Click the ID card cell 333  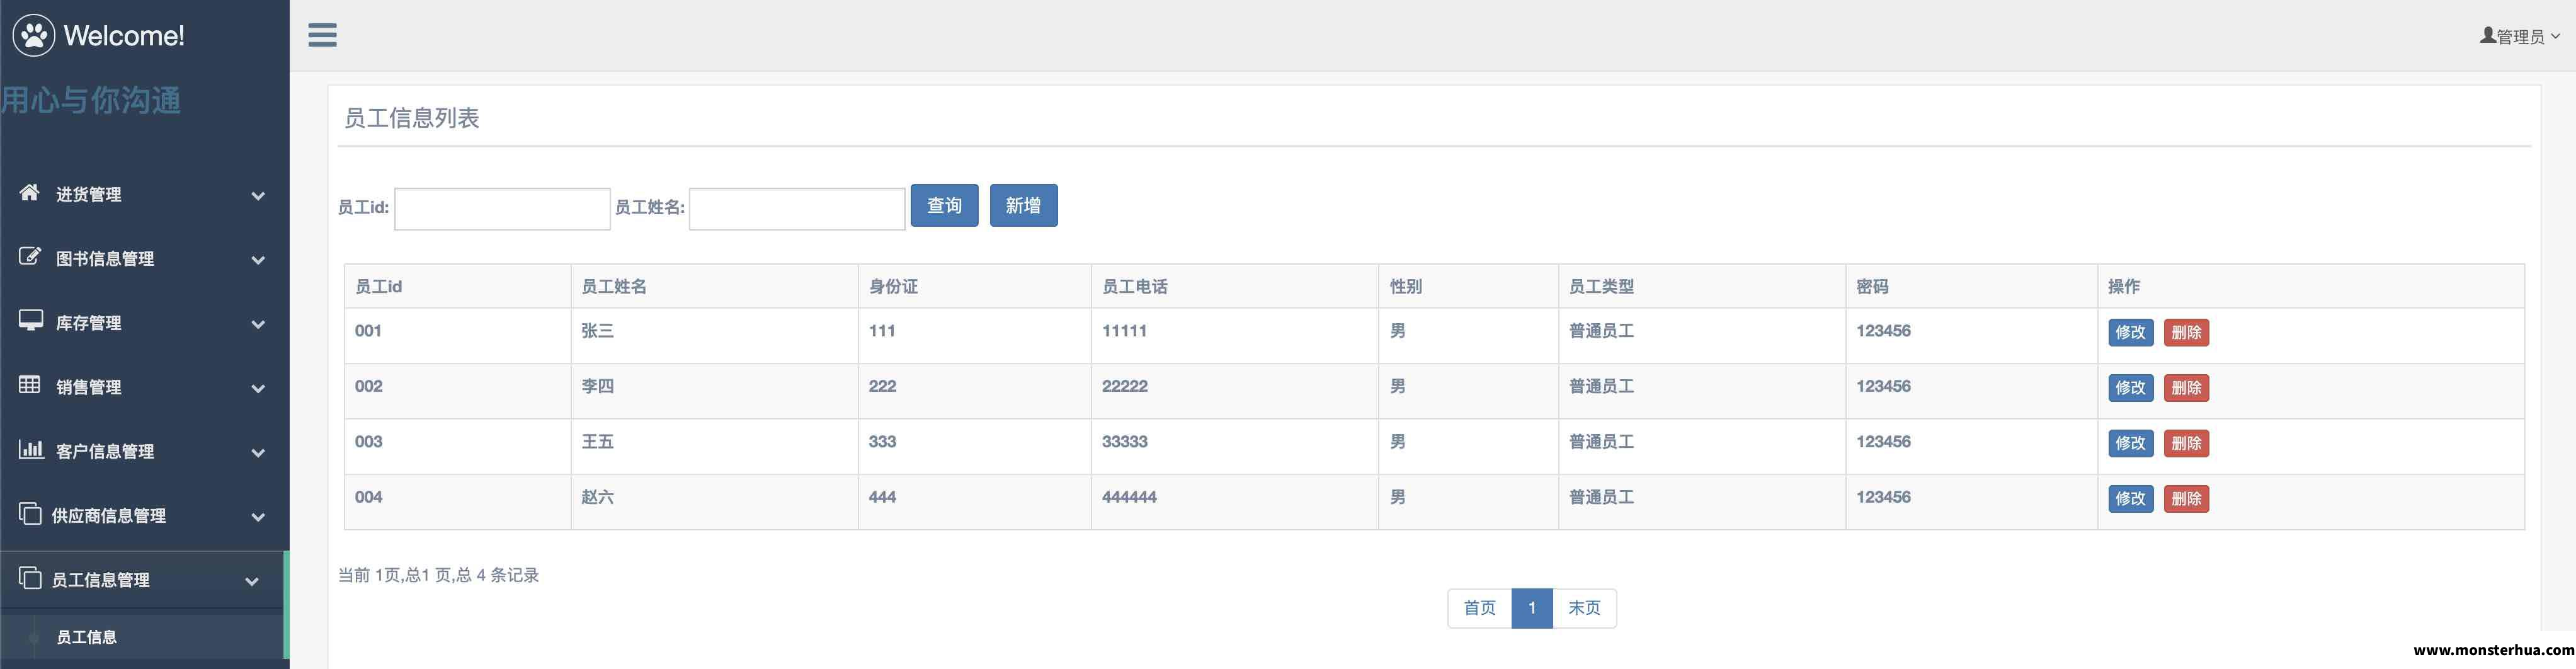(974, 446)
